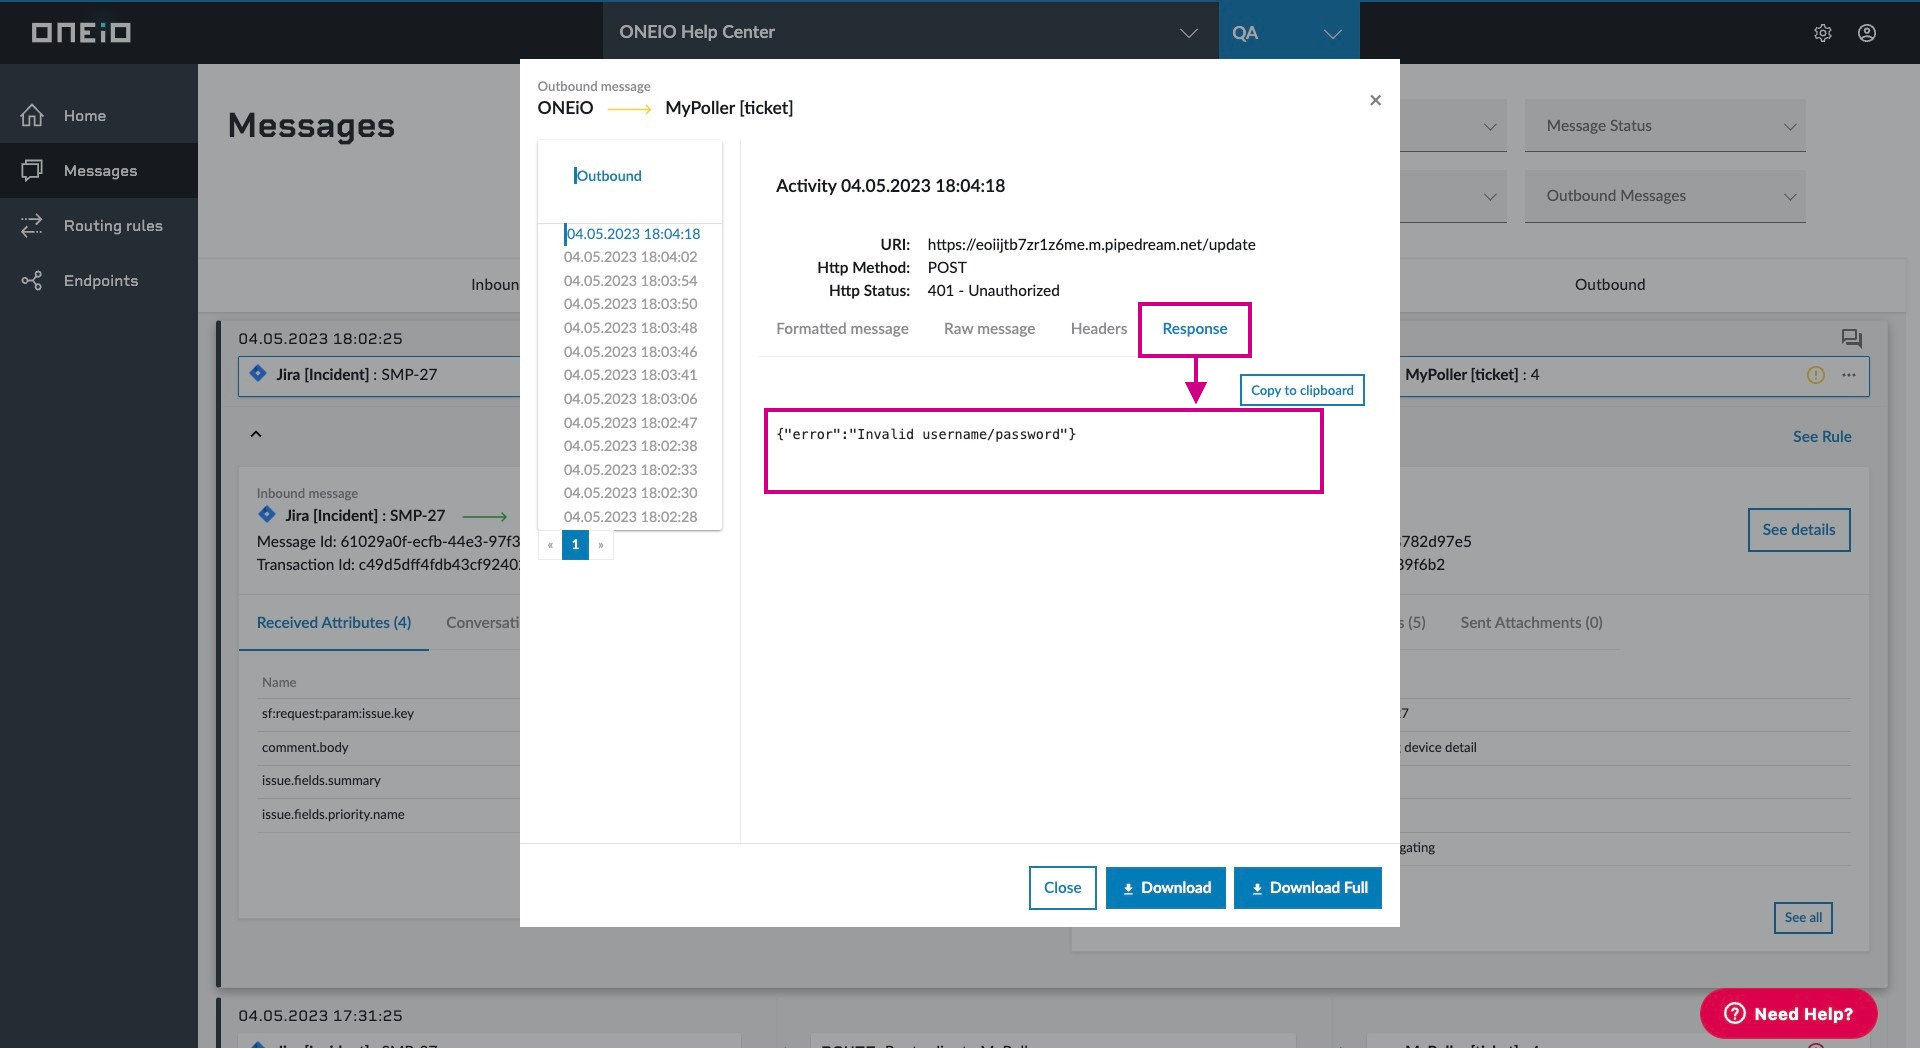1920x1049 pixels.
Task: Click the Jira [Incident] : SMP-27 card
Action: pos(379,375)
